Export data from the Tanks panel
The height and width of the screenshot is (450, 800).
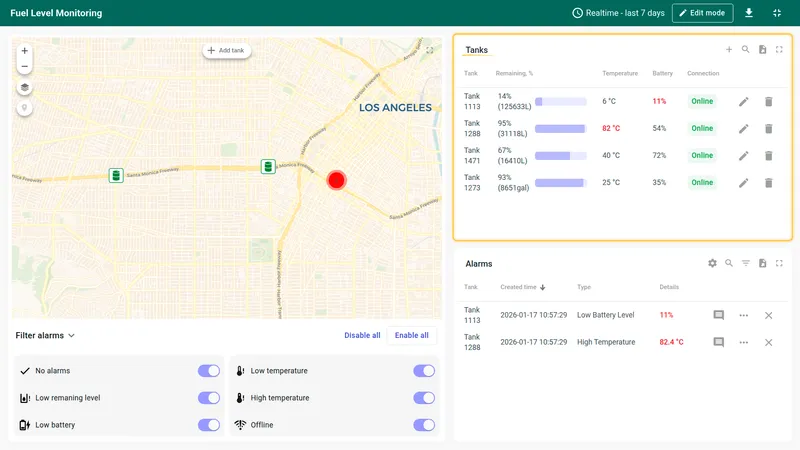click(762, 49)
